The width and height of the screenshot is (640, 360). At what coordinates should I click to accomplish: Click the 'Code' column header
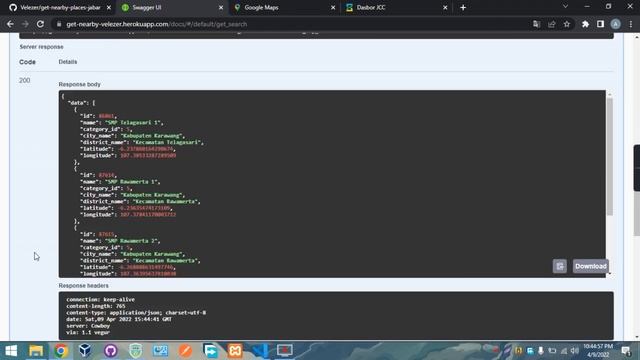tap(27, 62)
